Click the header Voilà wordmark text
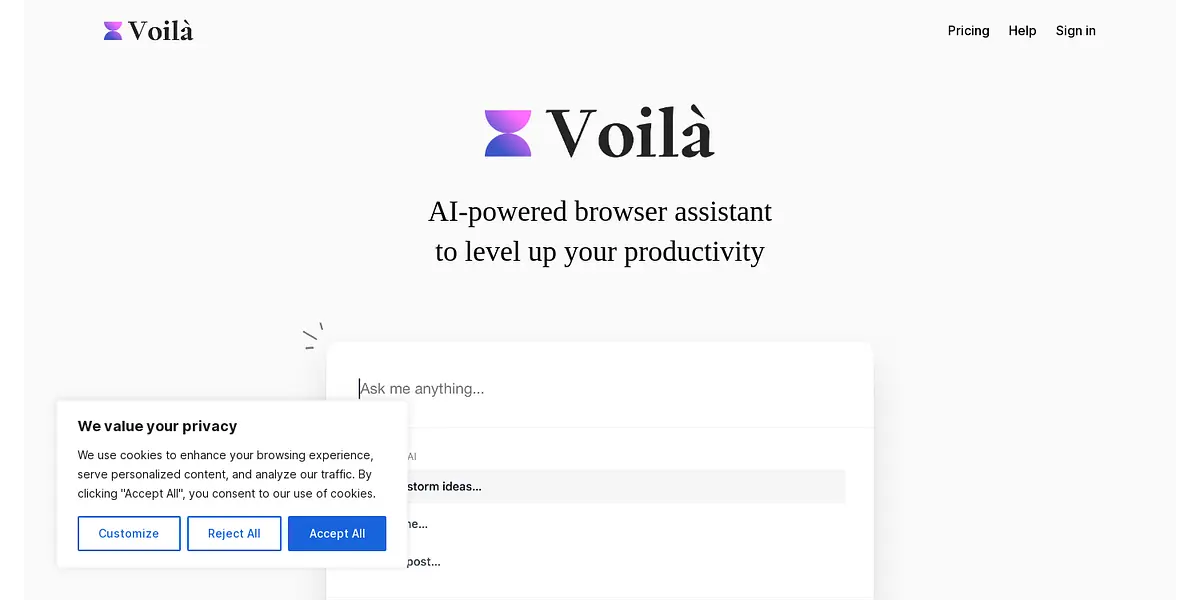This screenshot has height=600, width=1200. pyautogui.click(x=161, y=31)
